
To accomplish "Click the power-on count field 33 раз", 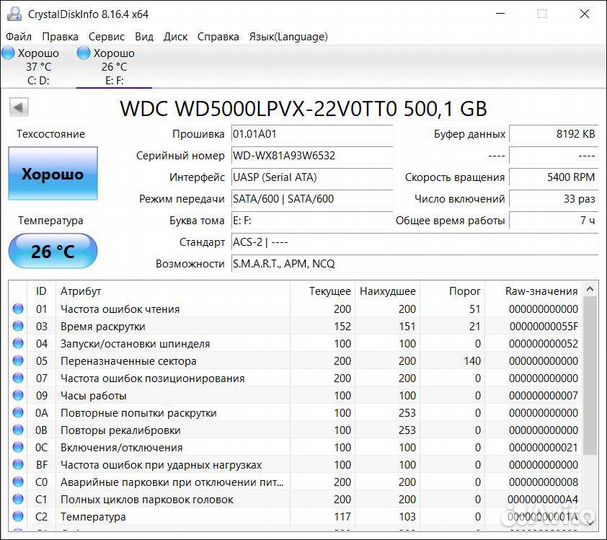I will (x=554, y=199).
